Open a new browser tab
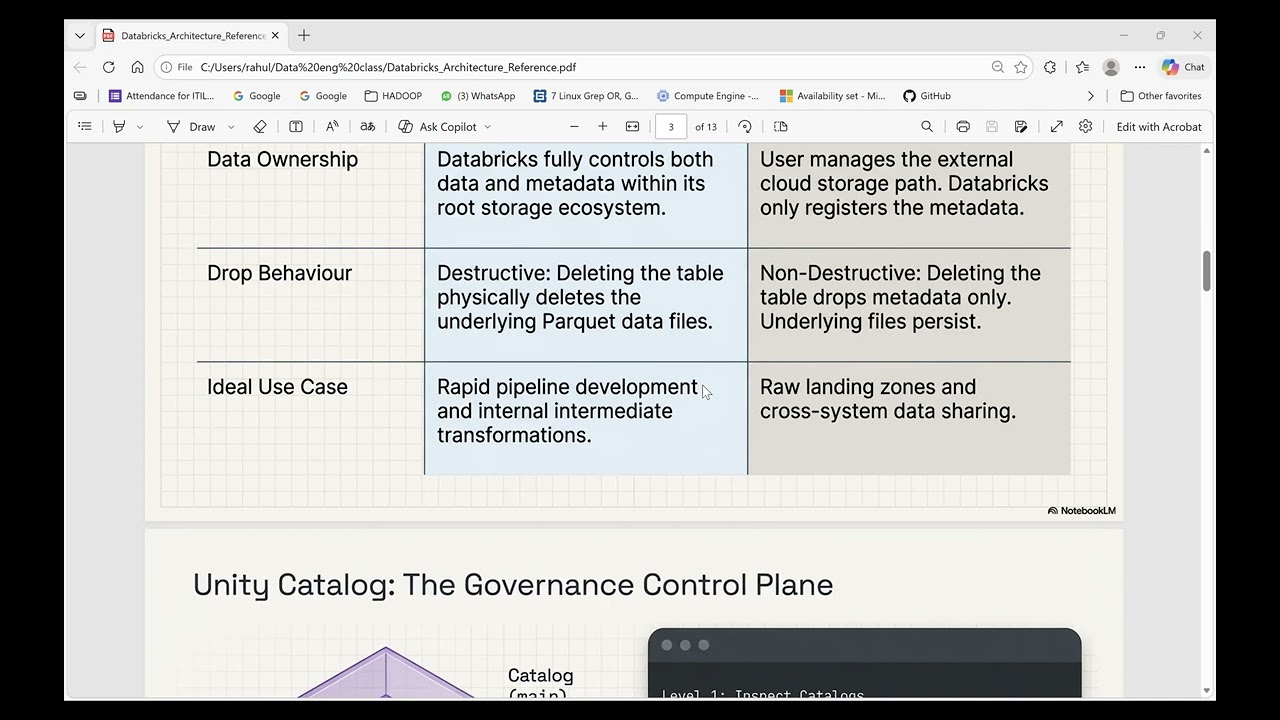This screenshot has height=720, width=1280. (x=304, y=36)
